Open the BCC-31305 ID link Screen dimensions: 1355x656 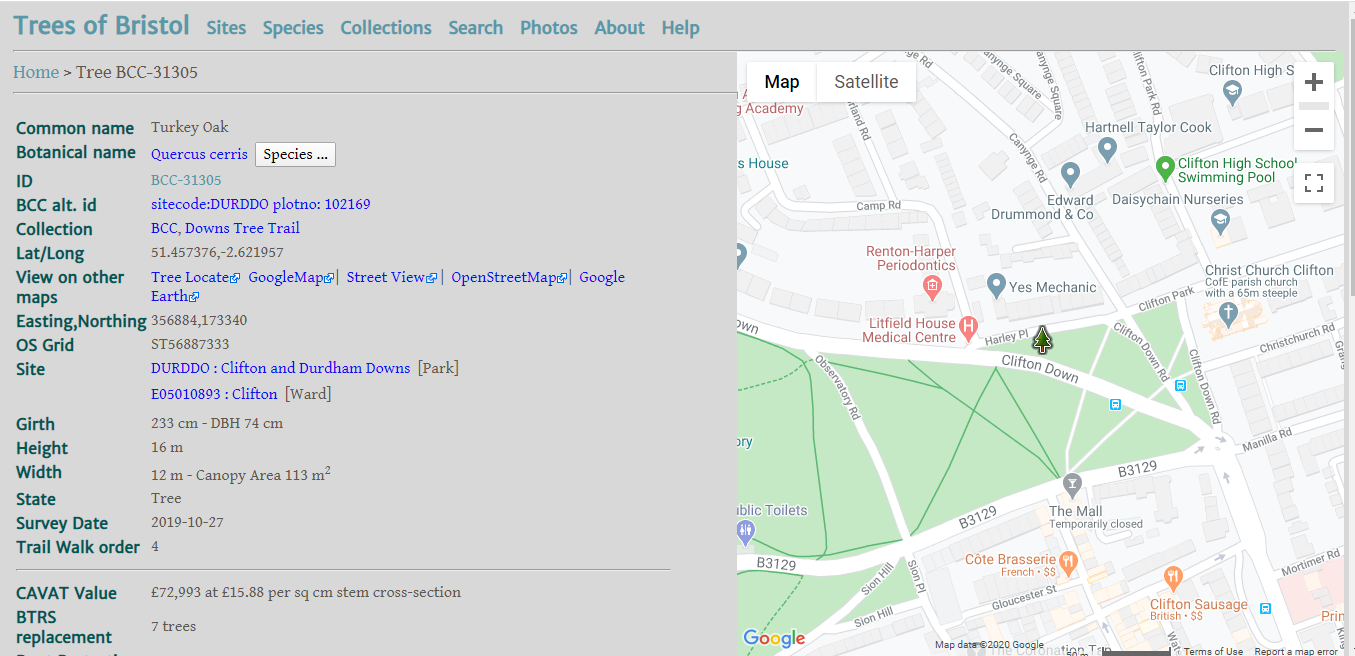click(186, 180)
